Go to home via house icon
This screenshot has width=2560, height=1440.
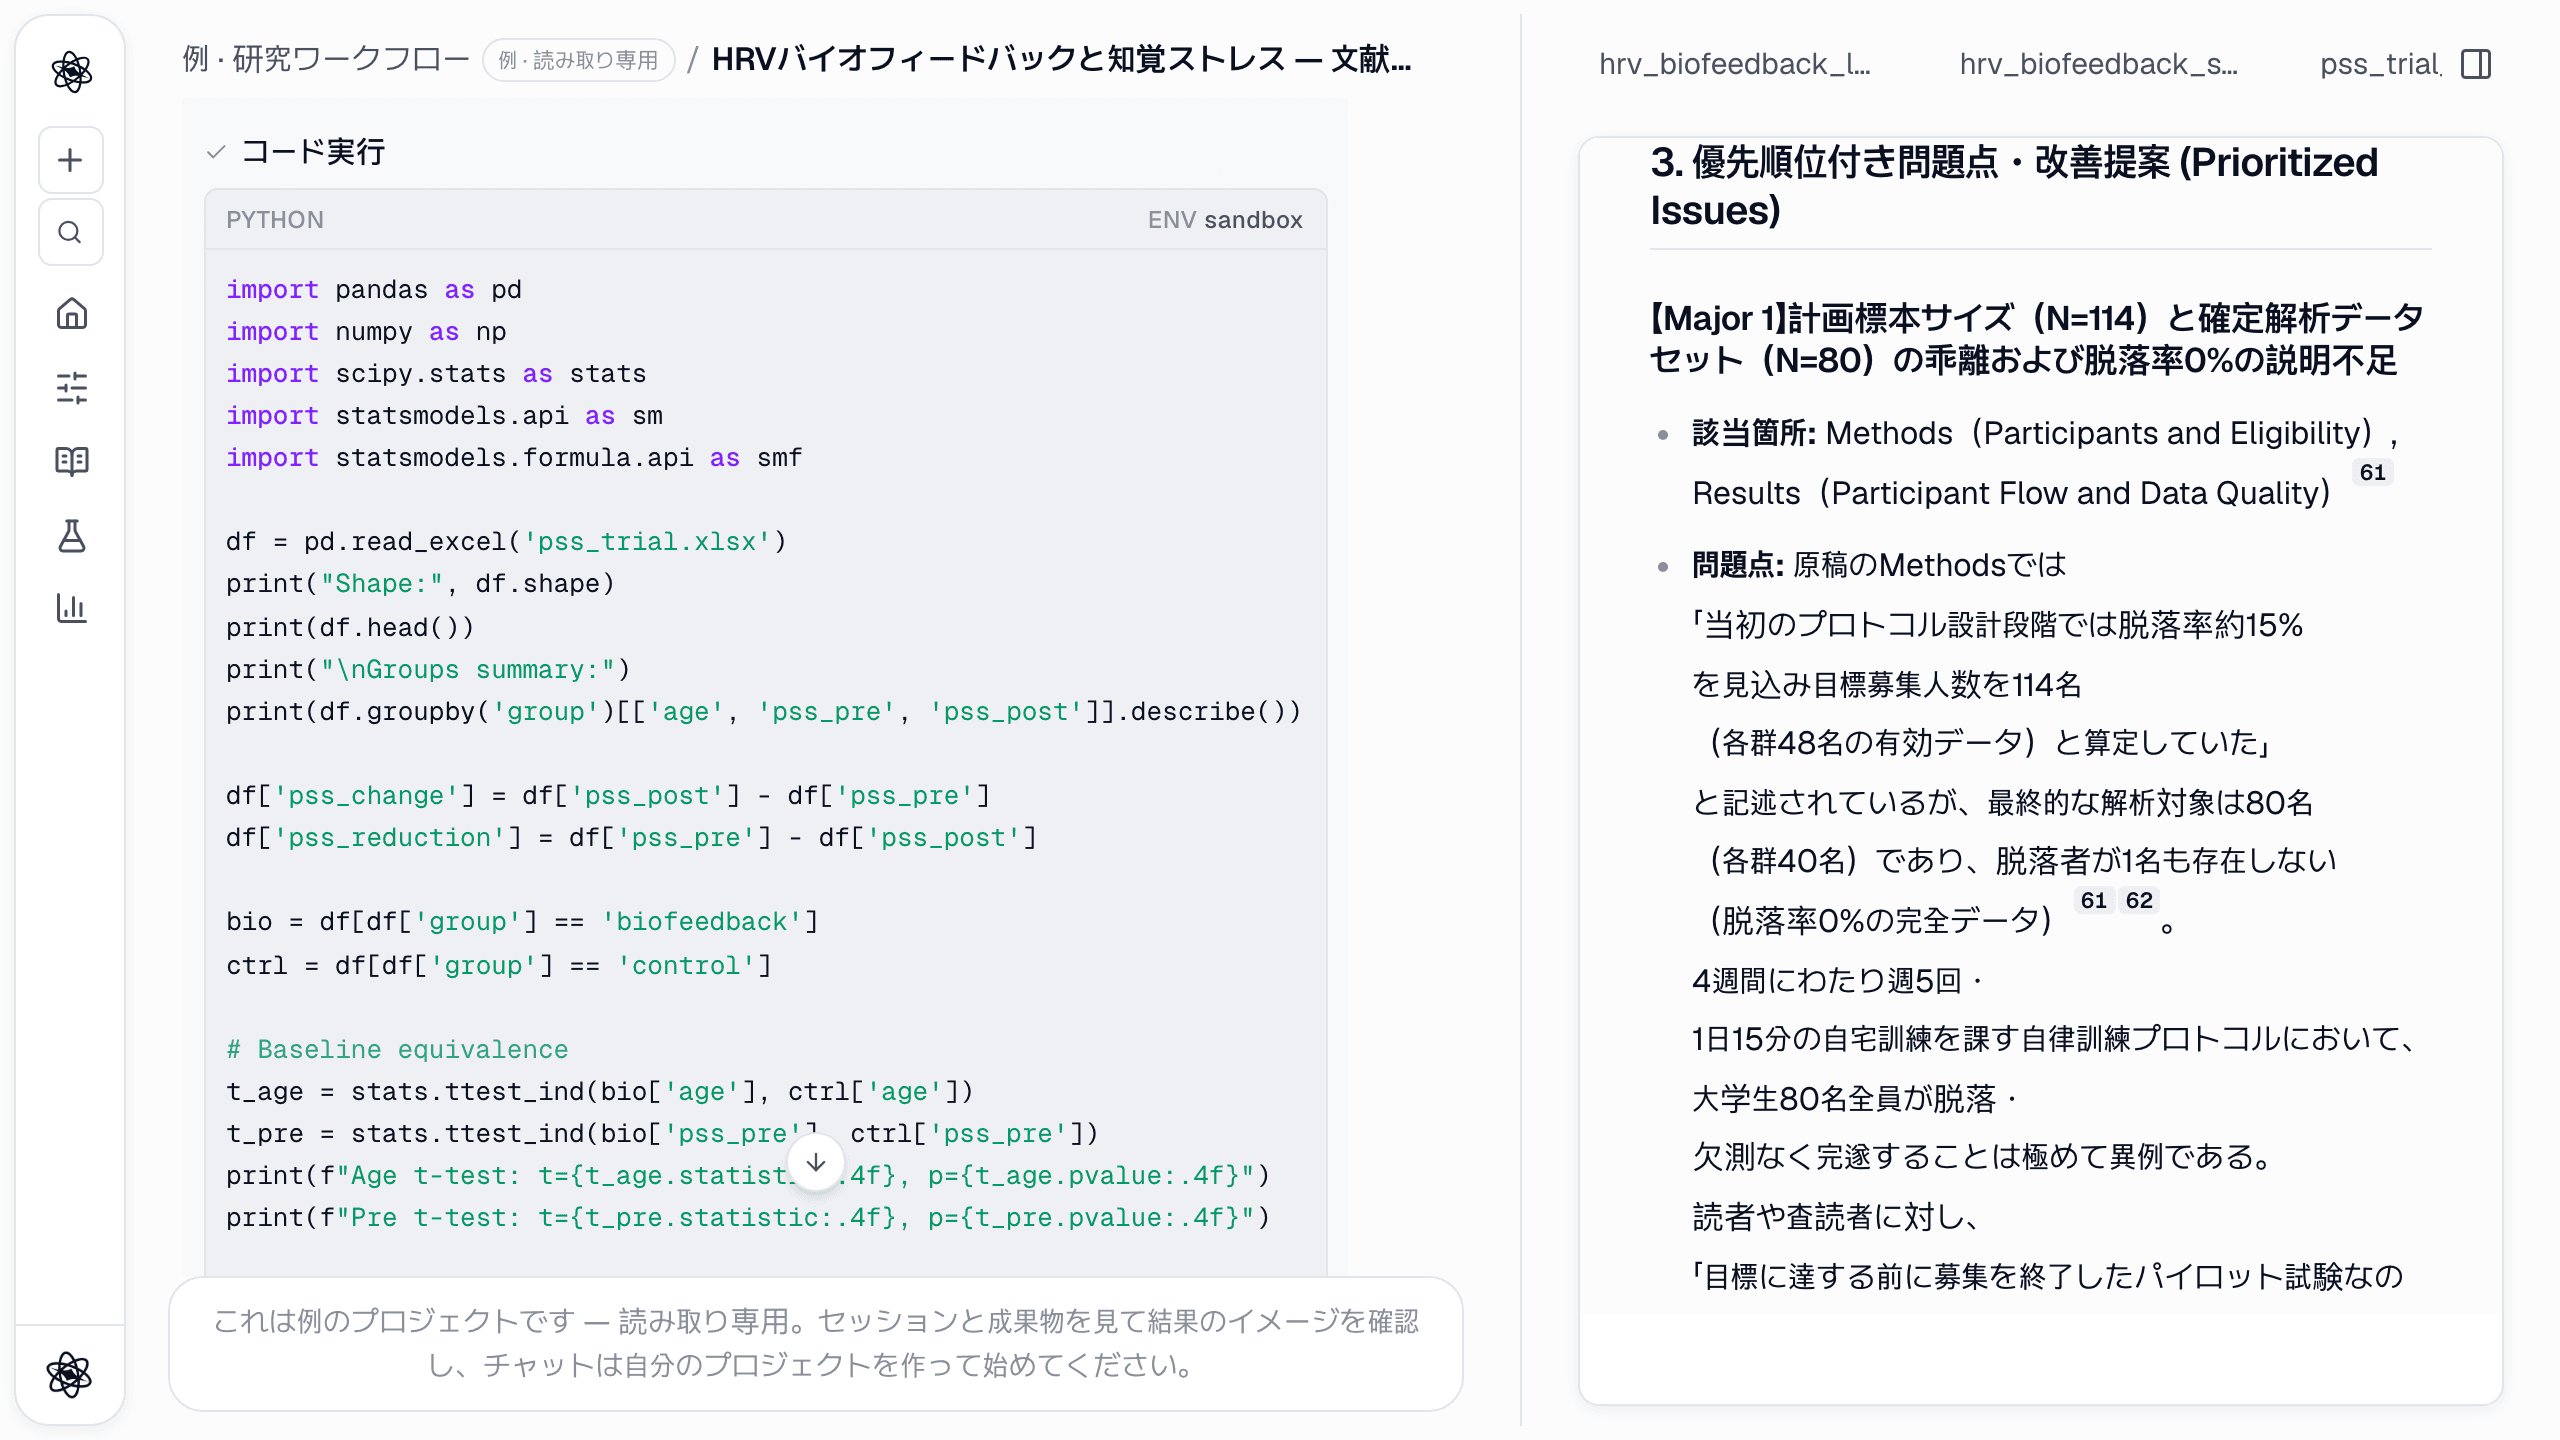point(71,314)
